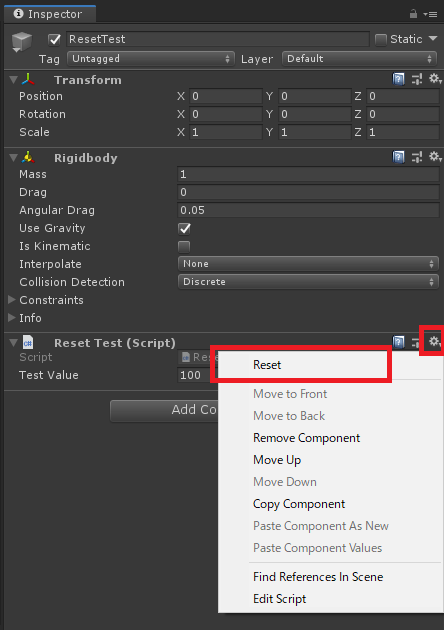
Task: Click the Rigidbody component icon
Action: (x=28, y=157)
